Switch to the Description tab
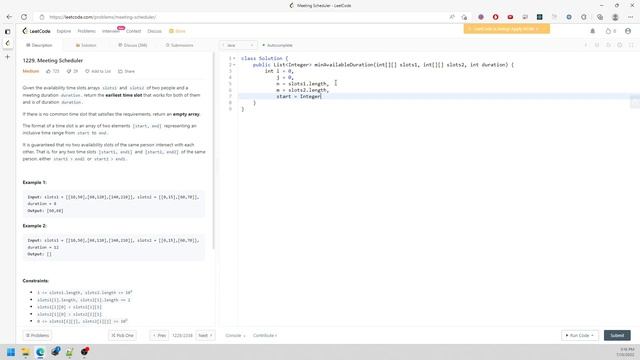The height and width of the screenshot is (360, 640). [39, 45]
